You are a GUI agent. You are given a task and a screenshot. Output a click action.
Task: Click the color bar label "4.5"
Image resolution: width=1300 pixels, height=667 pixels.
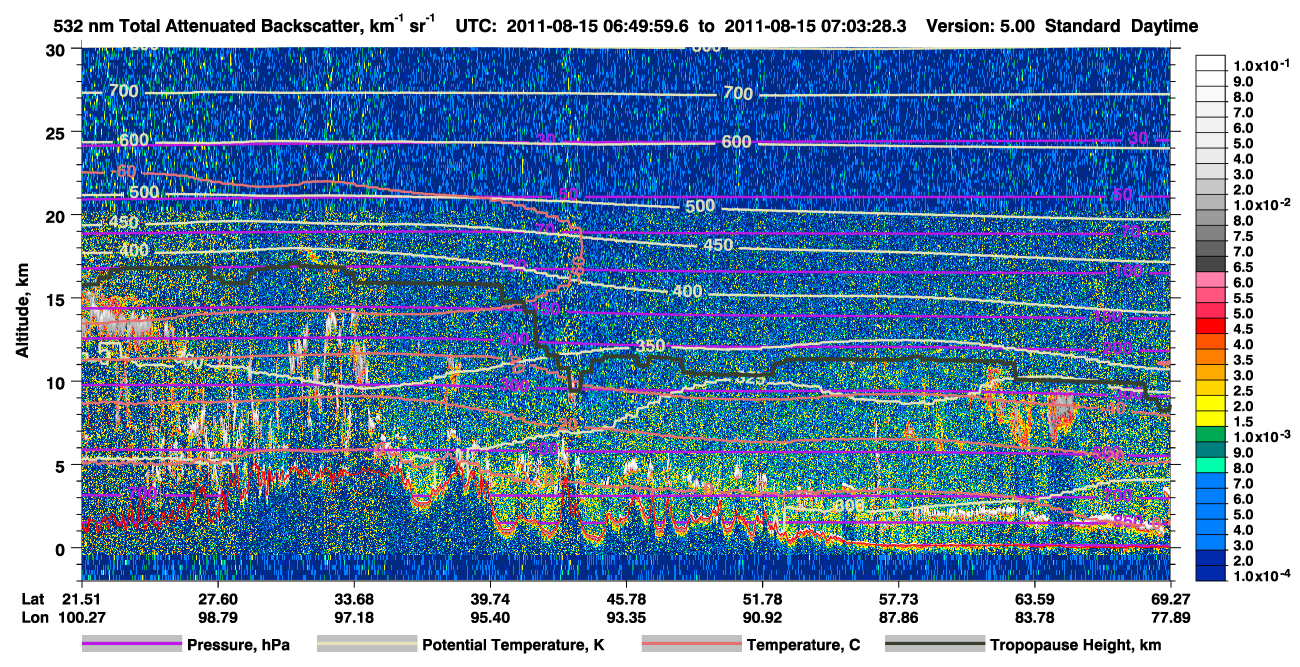[1243, 329]
